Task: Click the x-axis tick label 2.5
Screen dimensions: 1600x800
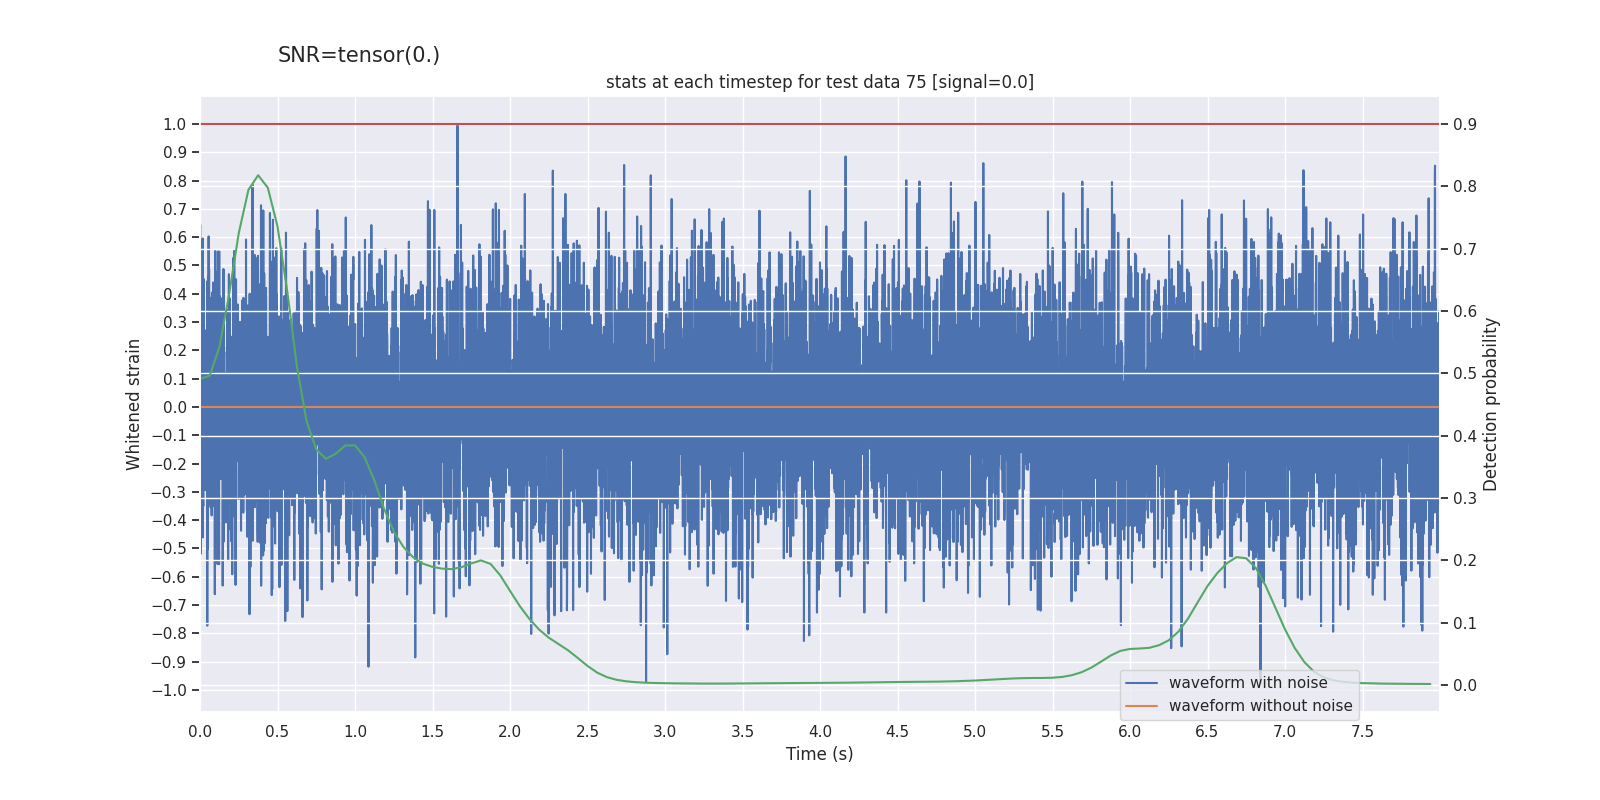Action: (x=587, y=732)
